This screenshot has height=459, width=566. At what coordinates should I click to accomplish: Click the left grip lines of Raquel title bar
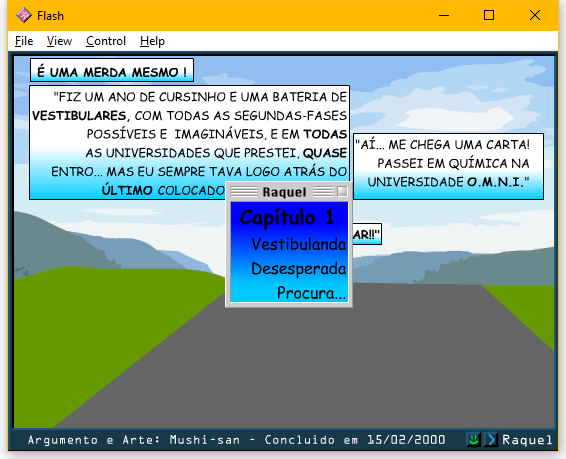(244, 192)
